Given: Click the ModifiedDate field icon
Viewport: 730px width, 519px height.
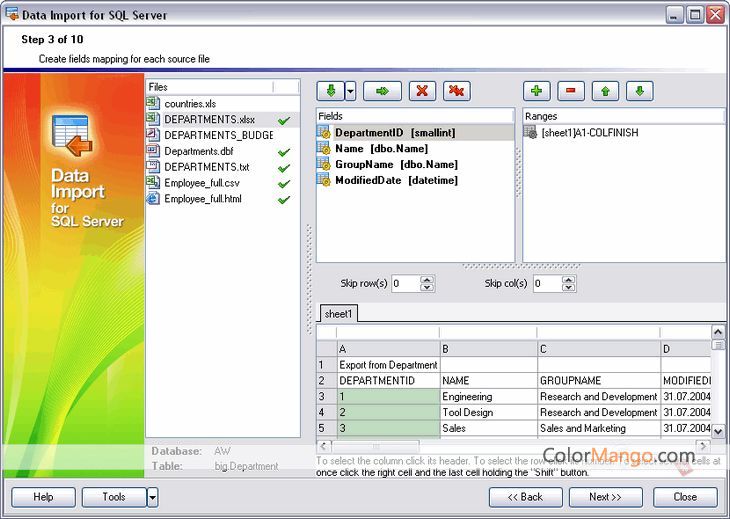Looking at the screenshot, I should tap(324, 180).
